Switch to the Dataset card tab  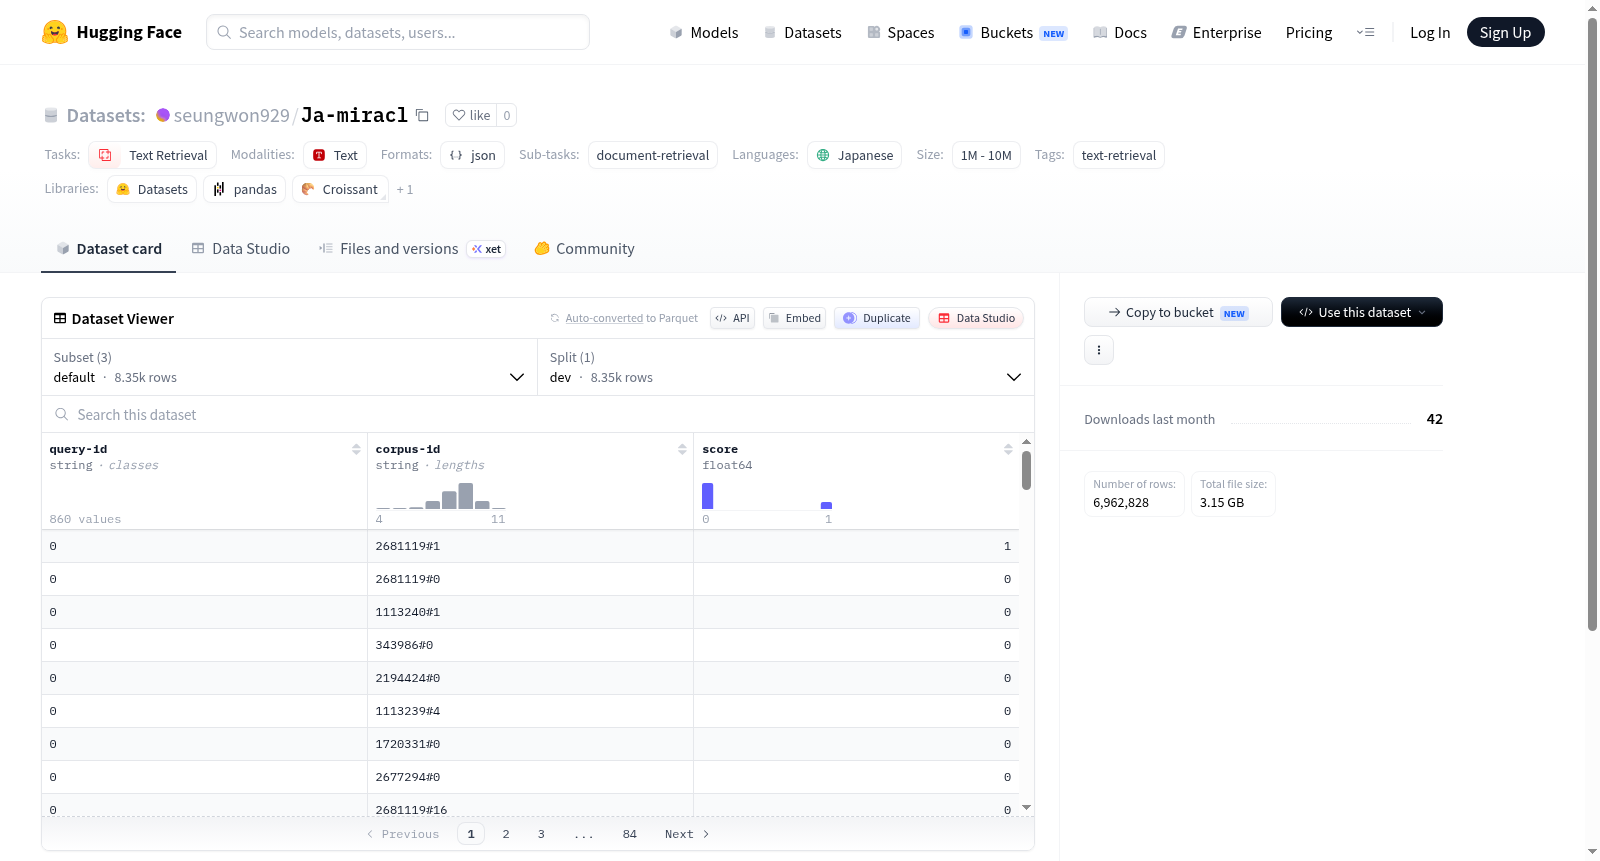tap(109, 248)
